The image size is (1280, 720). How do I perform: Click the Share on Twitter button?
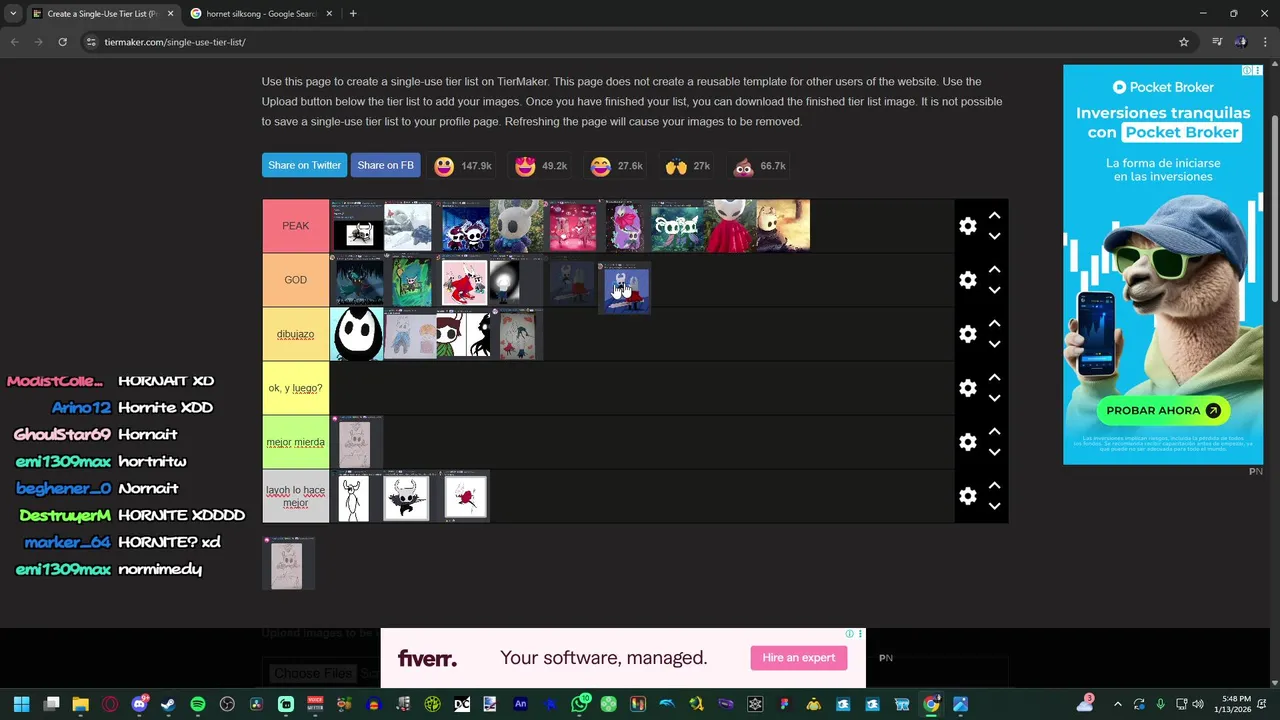304,165
